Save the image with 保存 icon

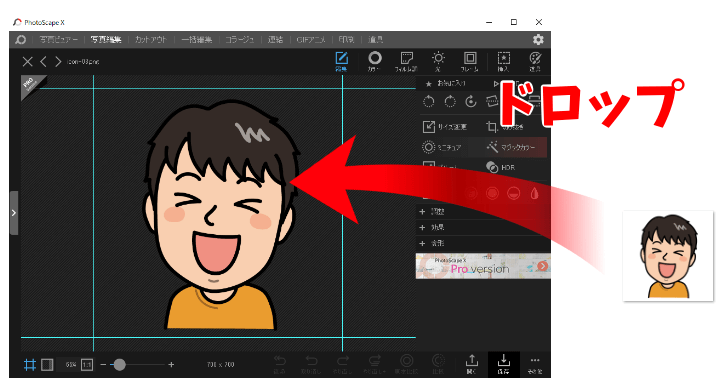504,364
